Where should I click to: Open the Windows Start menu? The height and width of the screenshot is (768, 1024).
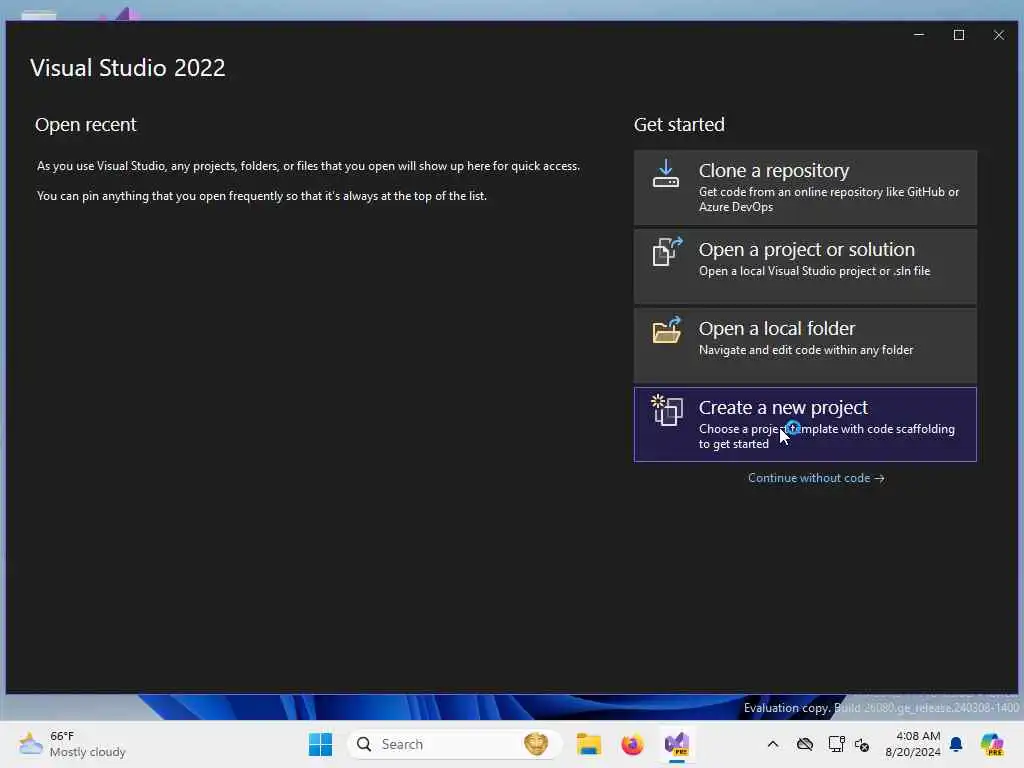[x=320, y=744]
